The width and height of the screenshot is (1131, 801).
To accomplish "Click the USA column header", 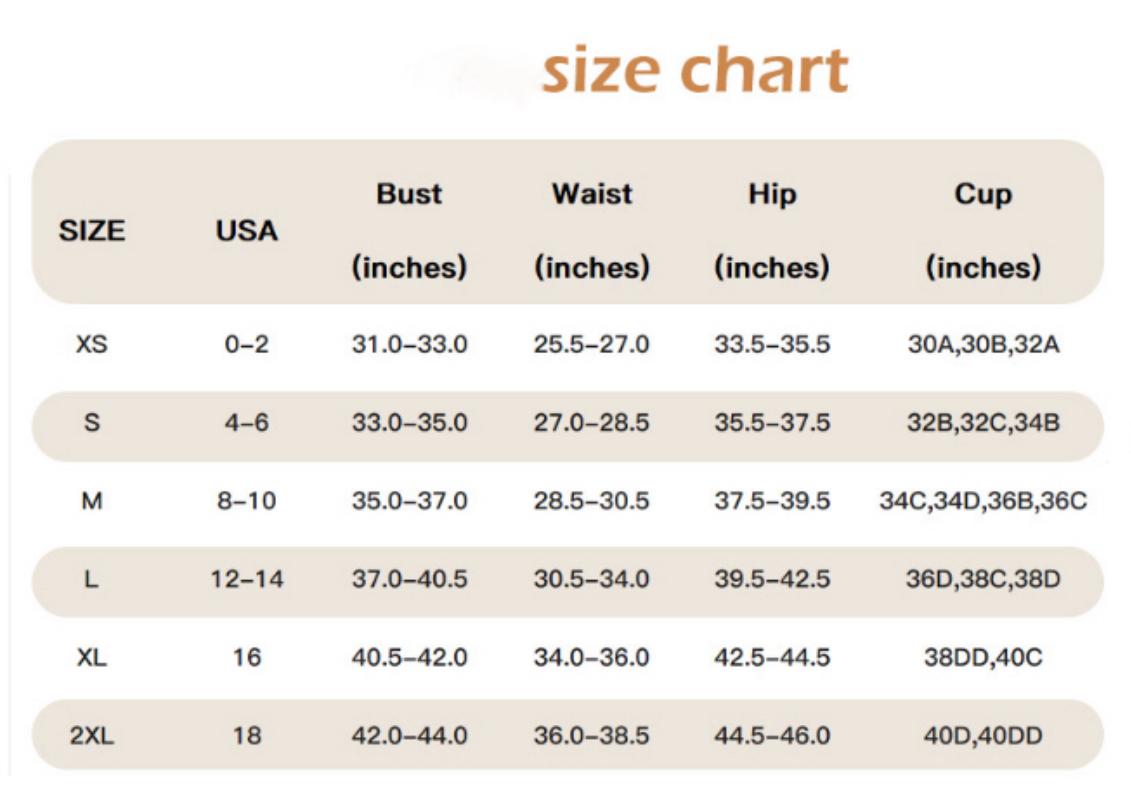I will tap(247, 231).
